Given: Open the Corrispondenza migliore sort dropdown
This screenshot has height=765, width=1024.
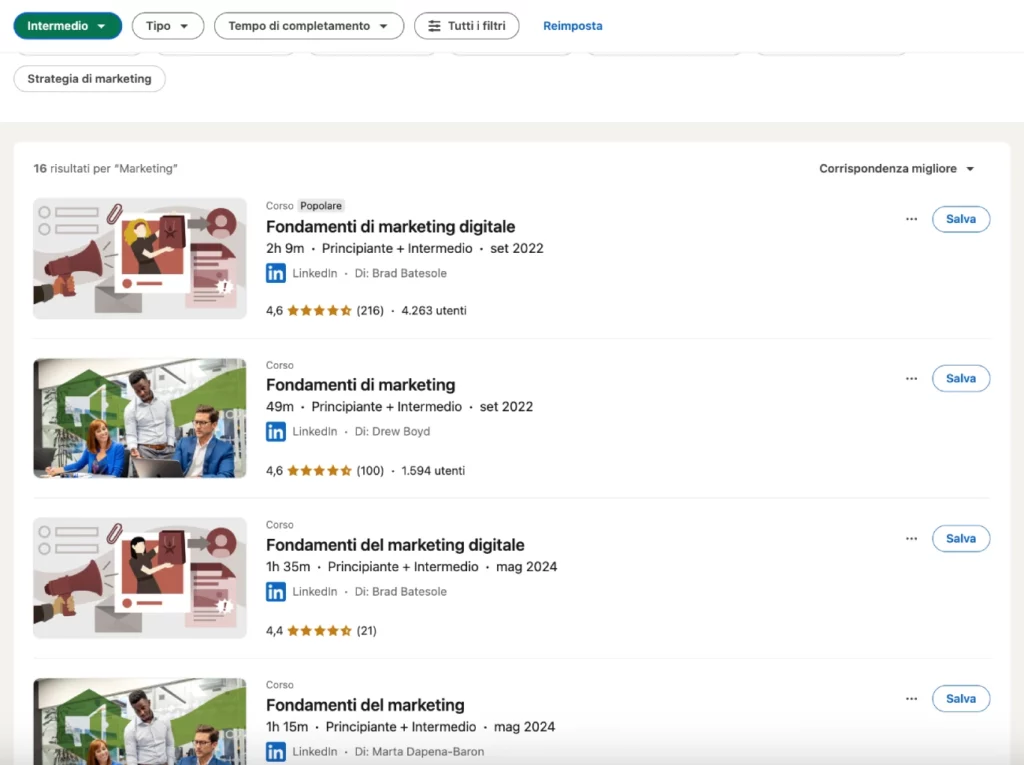Looking at the screenshot, I should point(897,169).
